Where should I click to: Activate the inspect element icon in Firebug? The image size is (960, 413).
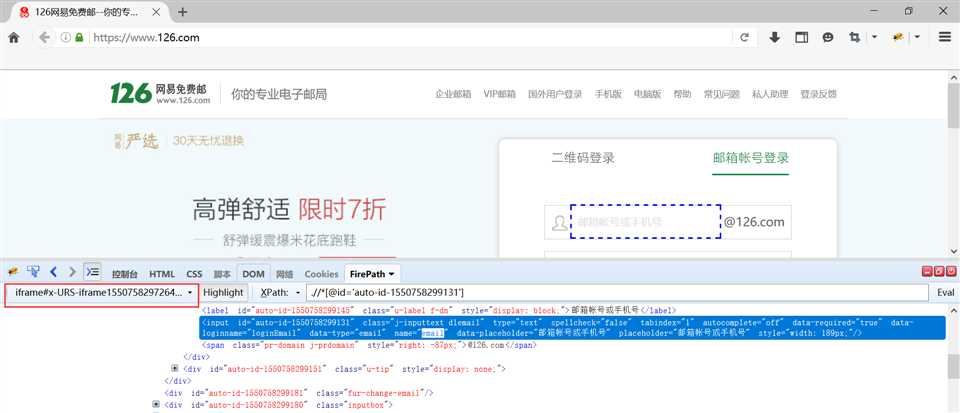coord(33,272)
